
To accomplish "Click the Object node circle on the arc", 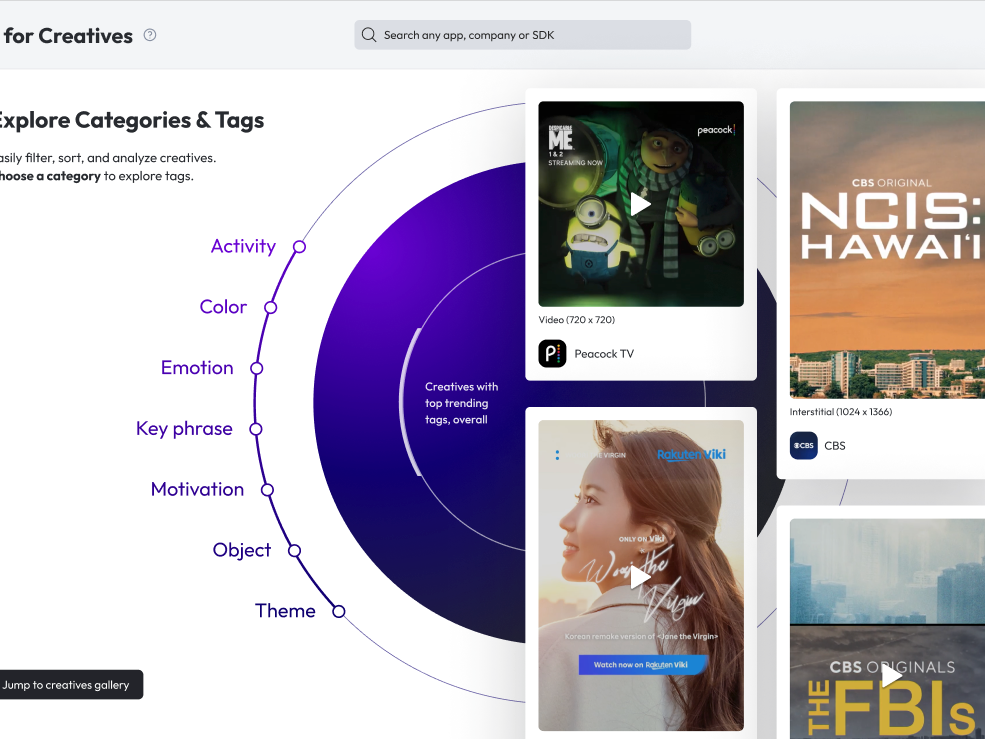I will pos(295,551).
